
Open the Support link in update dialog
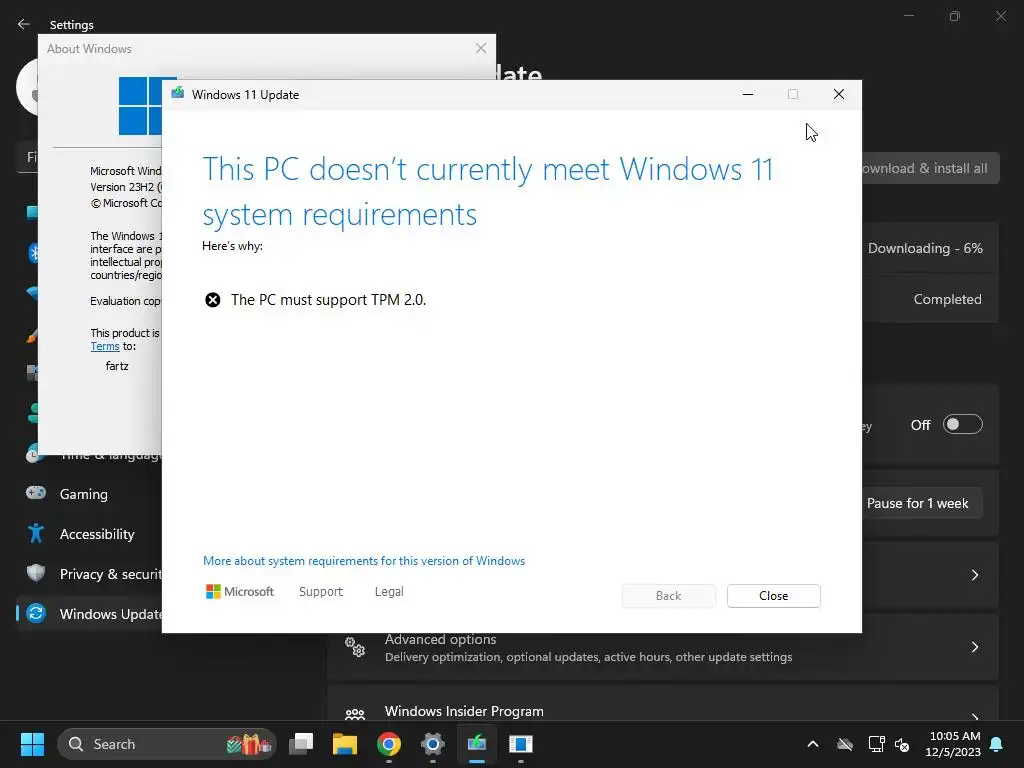tap(321, 592)
